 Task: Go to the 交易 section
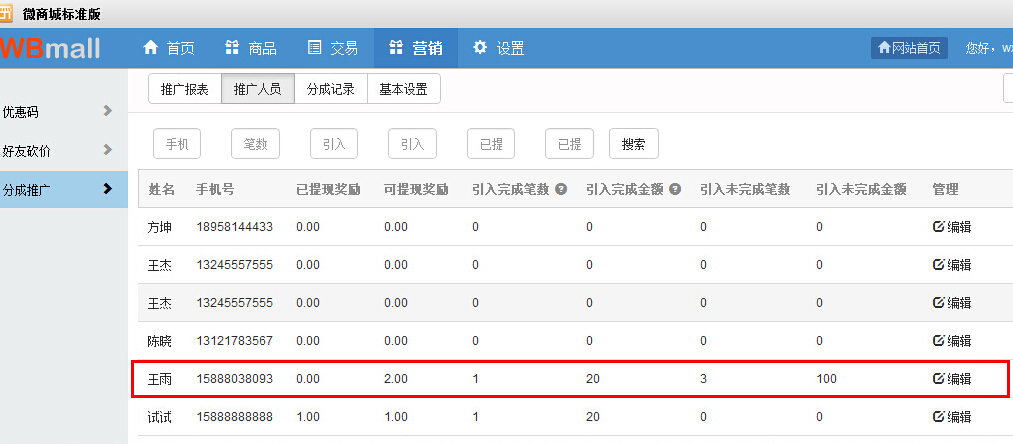(332, 48)
